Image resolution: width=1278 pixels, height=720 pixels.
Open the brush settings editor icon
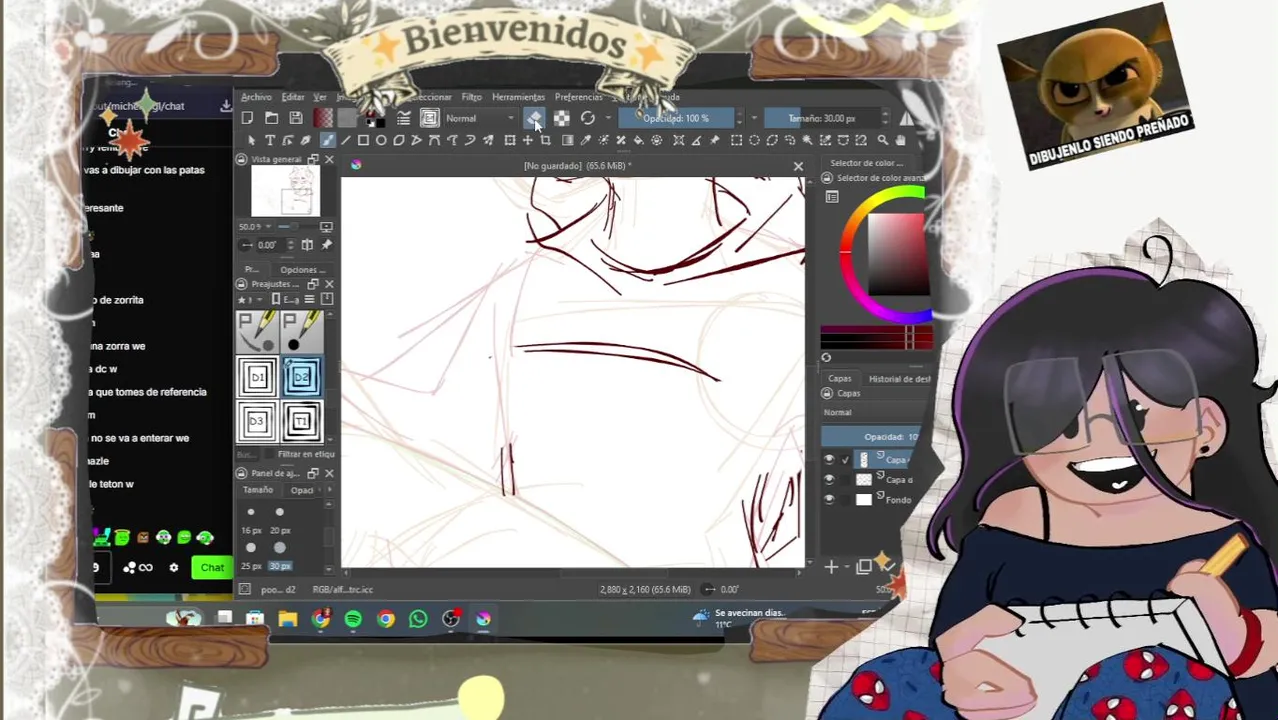404,118
